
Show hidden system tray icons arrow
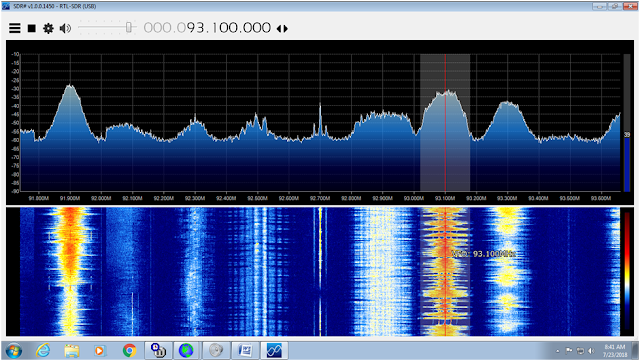(x=558, y=351)
